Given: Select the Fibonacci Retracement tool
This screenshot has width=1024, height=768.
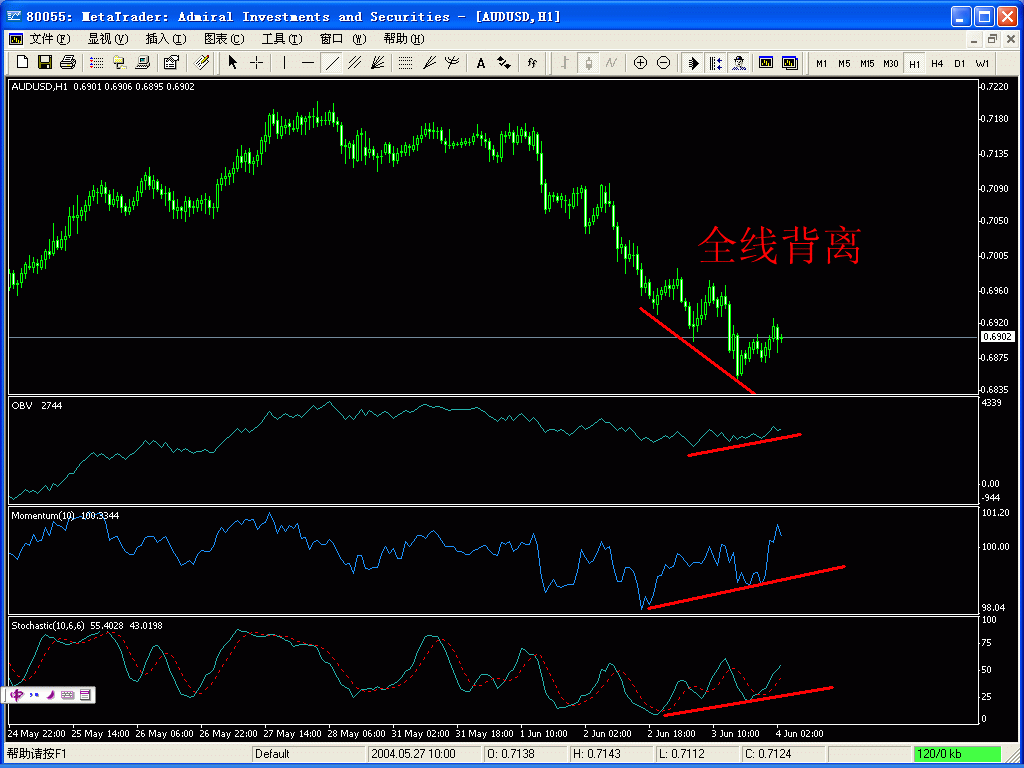Looking at the screenshot, I should coord(406,63).
